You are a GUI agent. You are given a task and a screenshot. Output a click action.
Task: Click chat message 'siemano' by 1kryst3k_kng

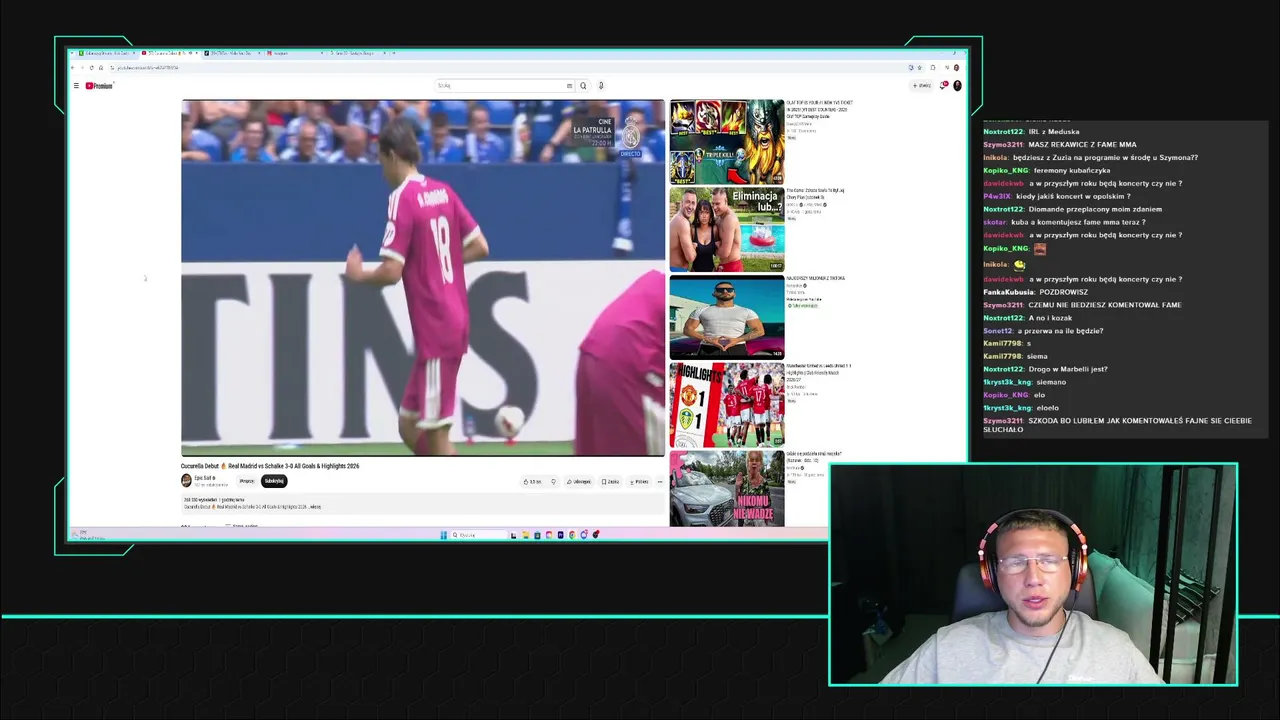tap(1051, 383)
